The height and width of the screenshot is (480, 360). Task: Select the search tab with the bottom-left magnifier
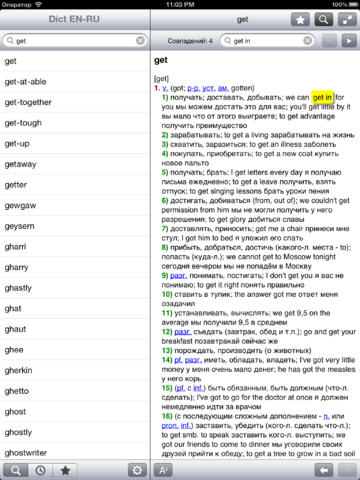pyautogui.click(x=15, y=470)
